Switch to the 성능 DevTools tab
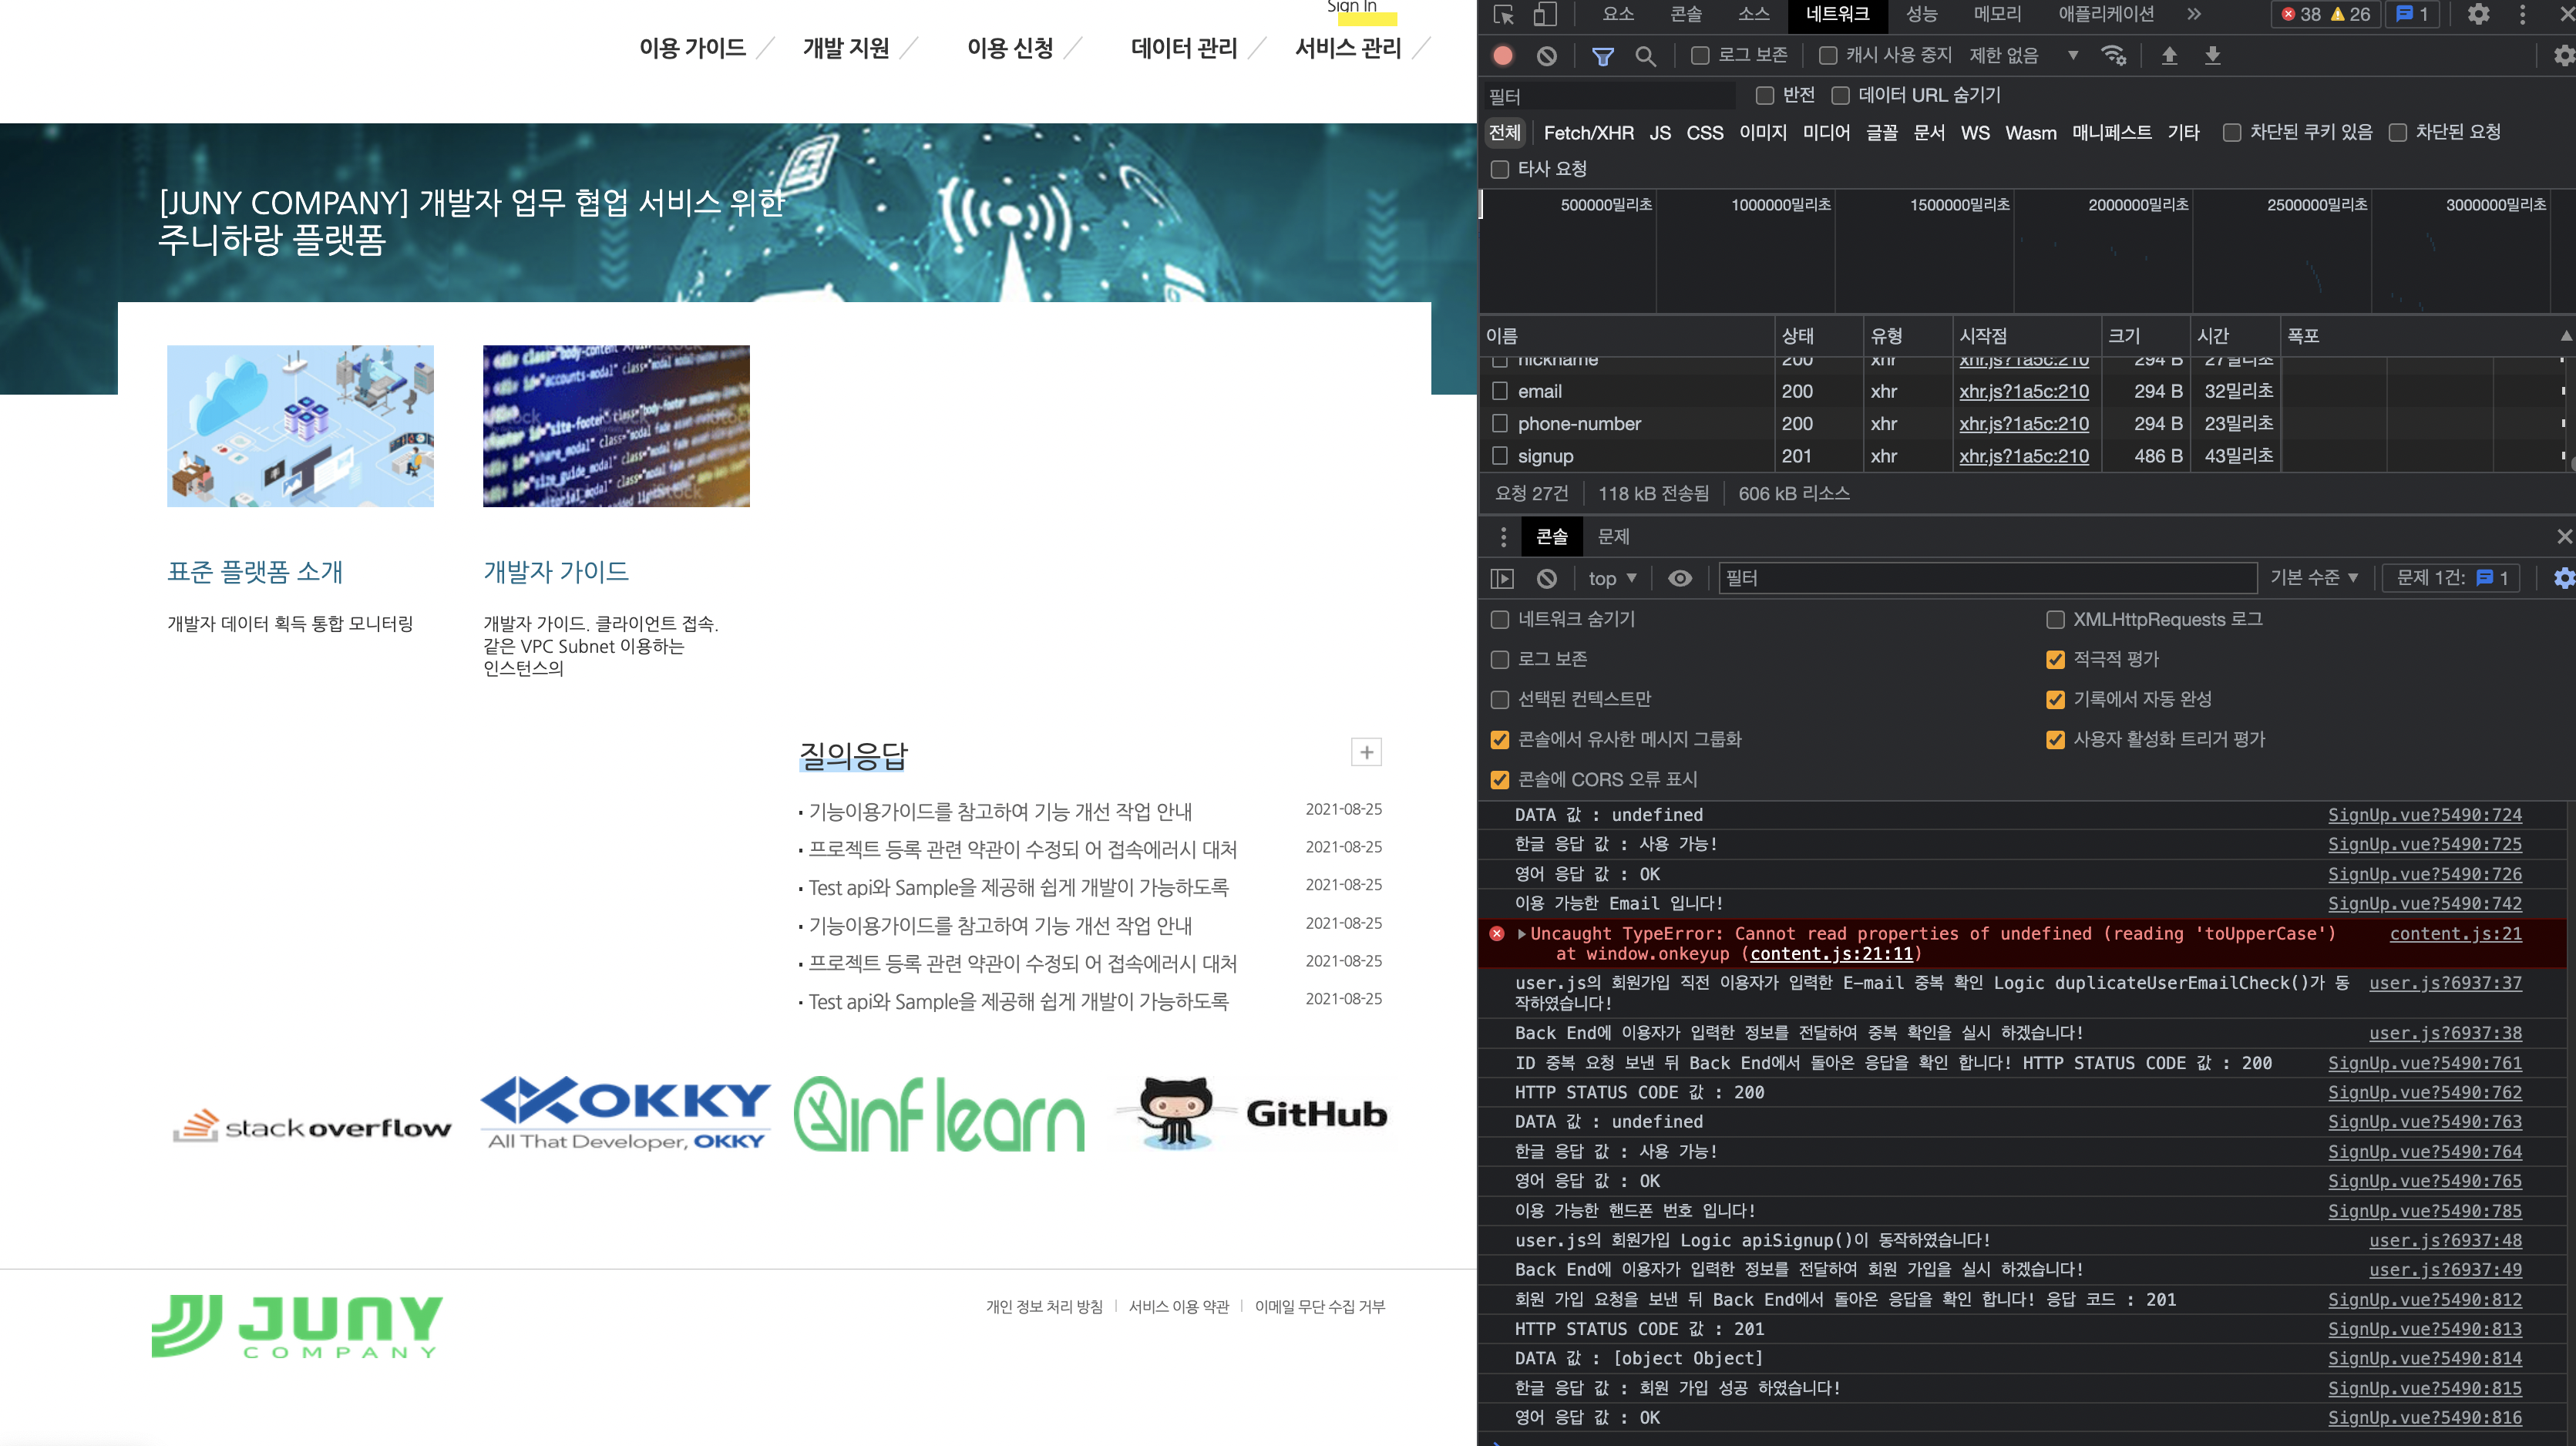Viewport: 2576px width, 1446px height. (1921, 15)
